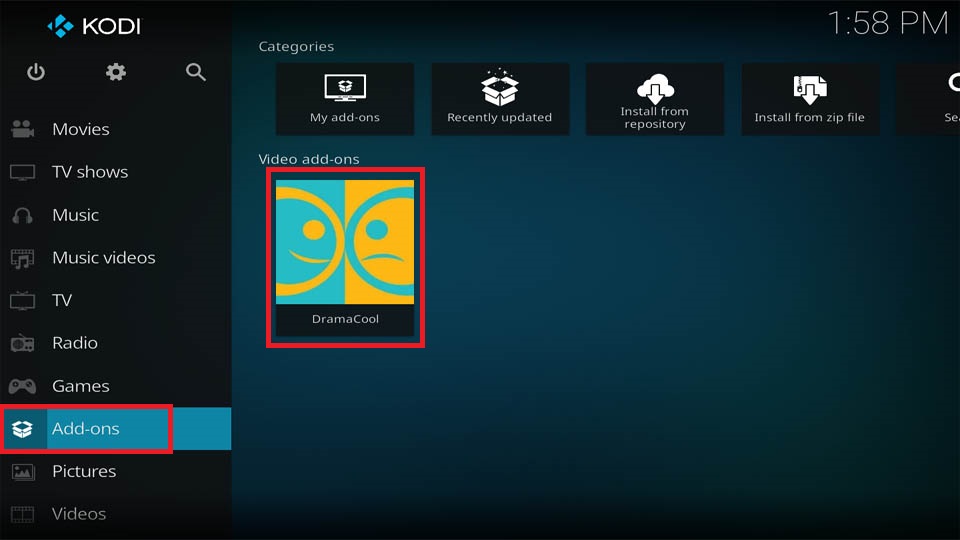Open TV shows menu item
Image resolution: width=960 pixels, height=540 pixels.
[x=116, y=172]
